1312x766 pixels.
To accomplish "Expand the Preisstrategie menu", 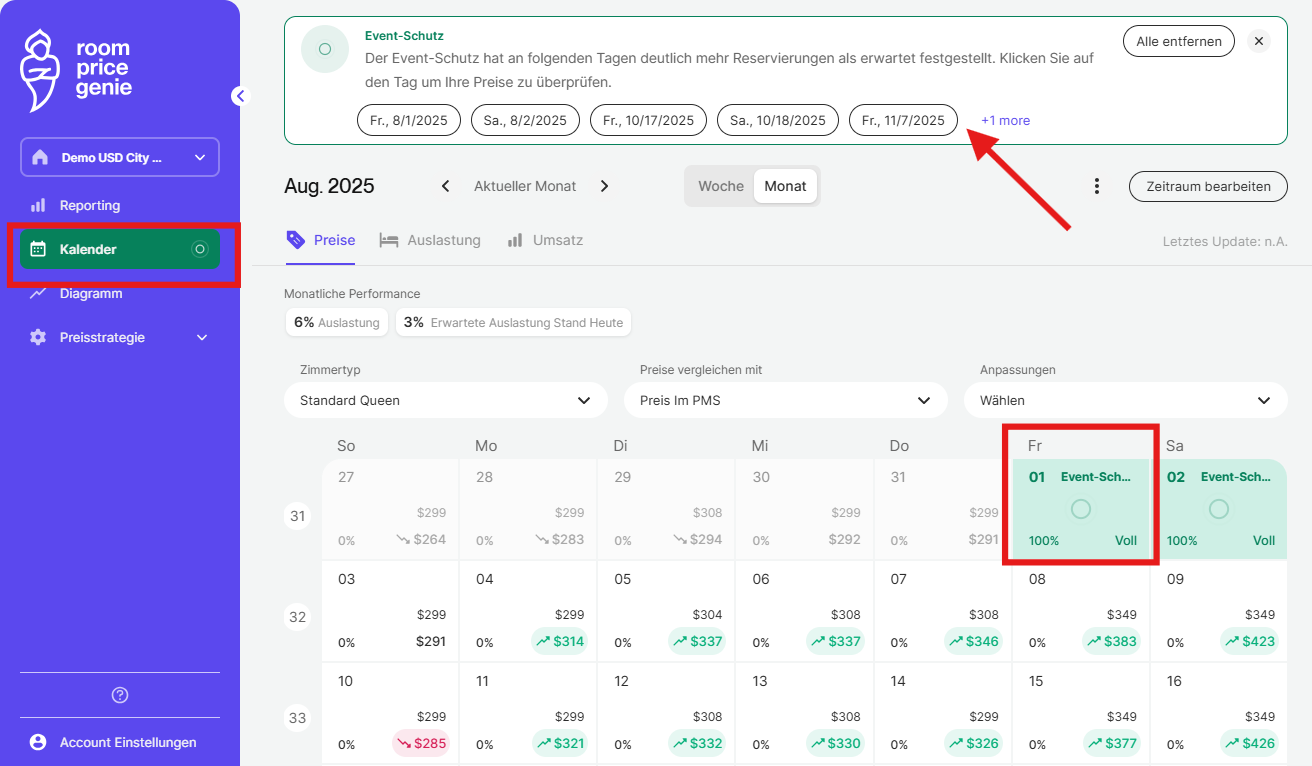I will (120, 337).
